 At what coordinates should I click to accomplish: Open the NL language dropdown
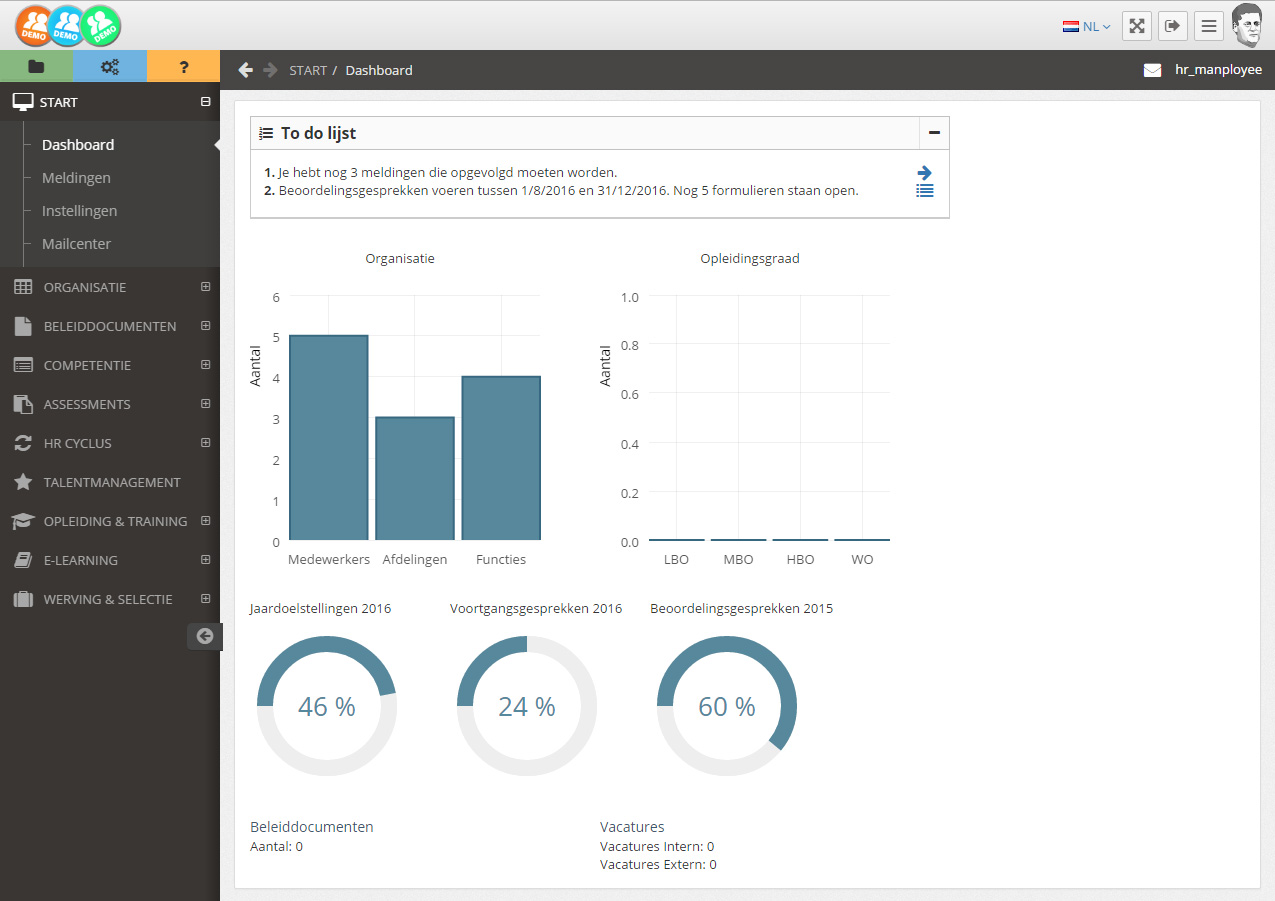pos(1087,27)
